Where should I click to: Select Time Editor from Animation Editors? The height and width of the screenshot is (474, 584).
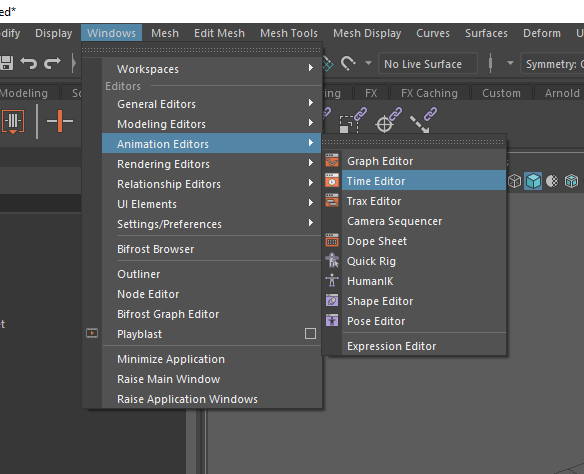(x=424, y=181)
